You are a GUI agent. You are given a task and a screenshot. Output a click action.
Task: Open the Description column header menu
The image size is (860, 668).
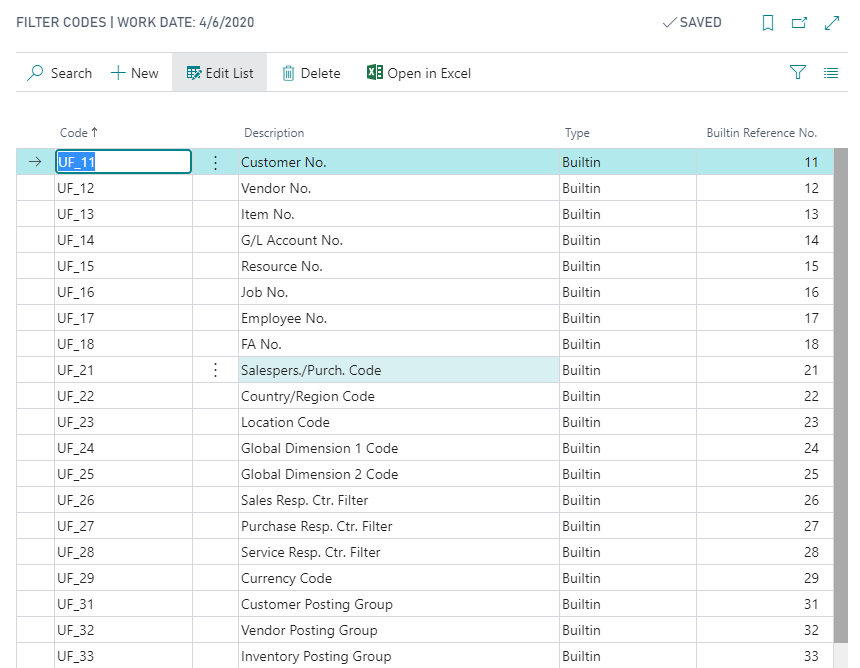(274, 133)
